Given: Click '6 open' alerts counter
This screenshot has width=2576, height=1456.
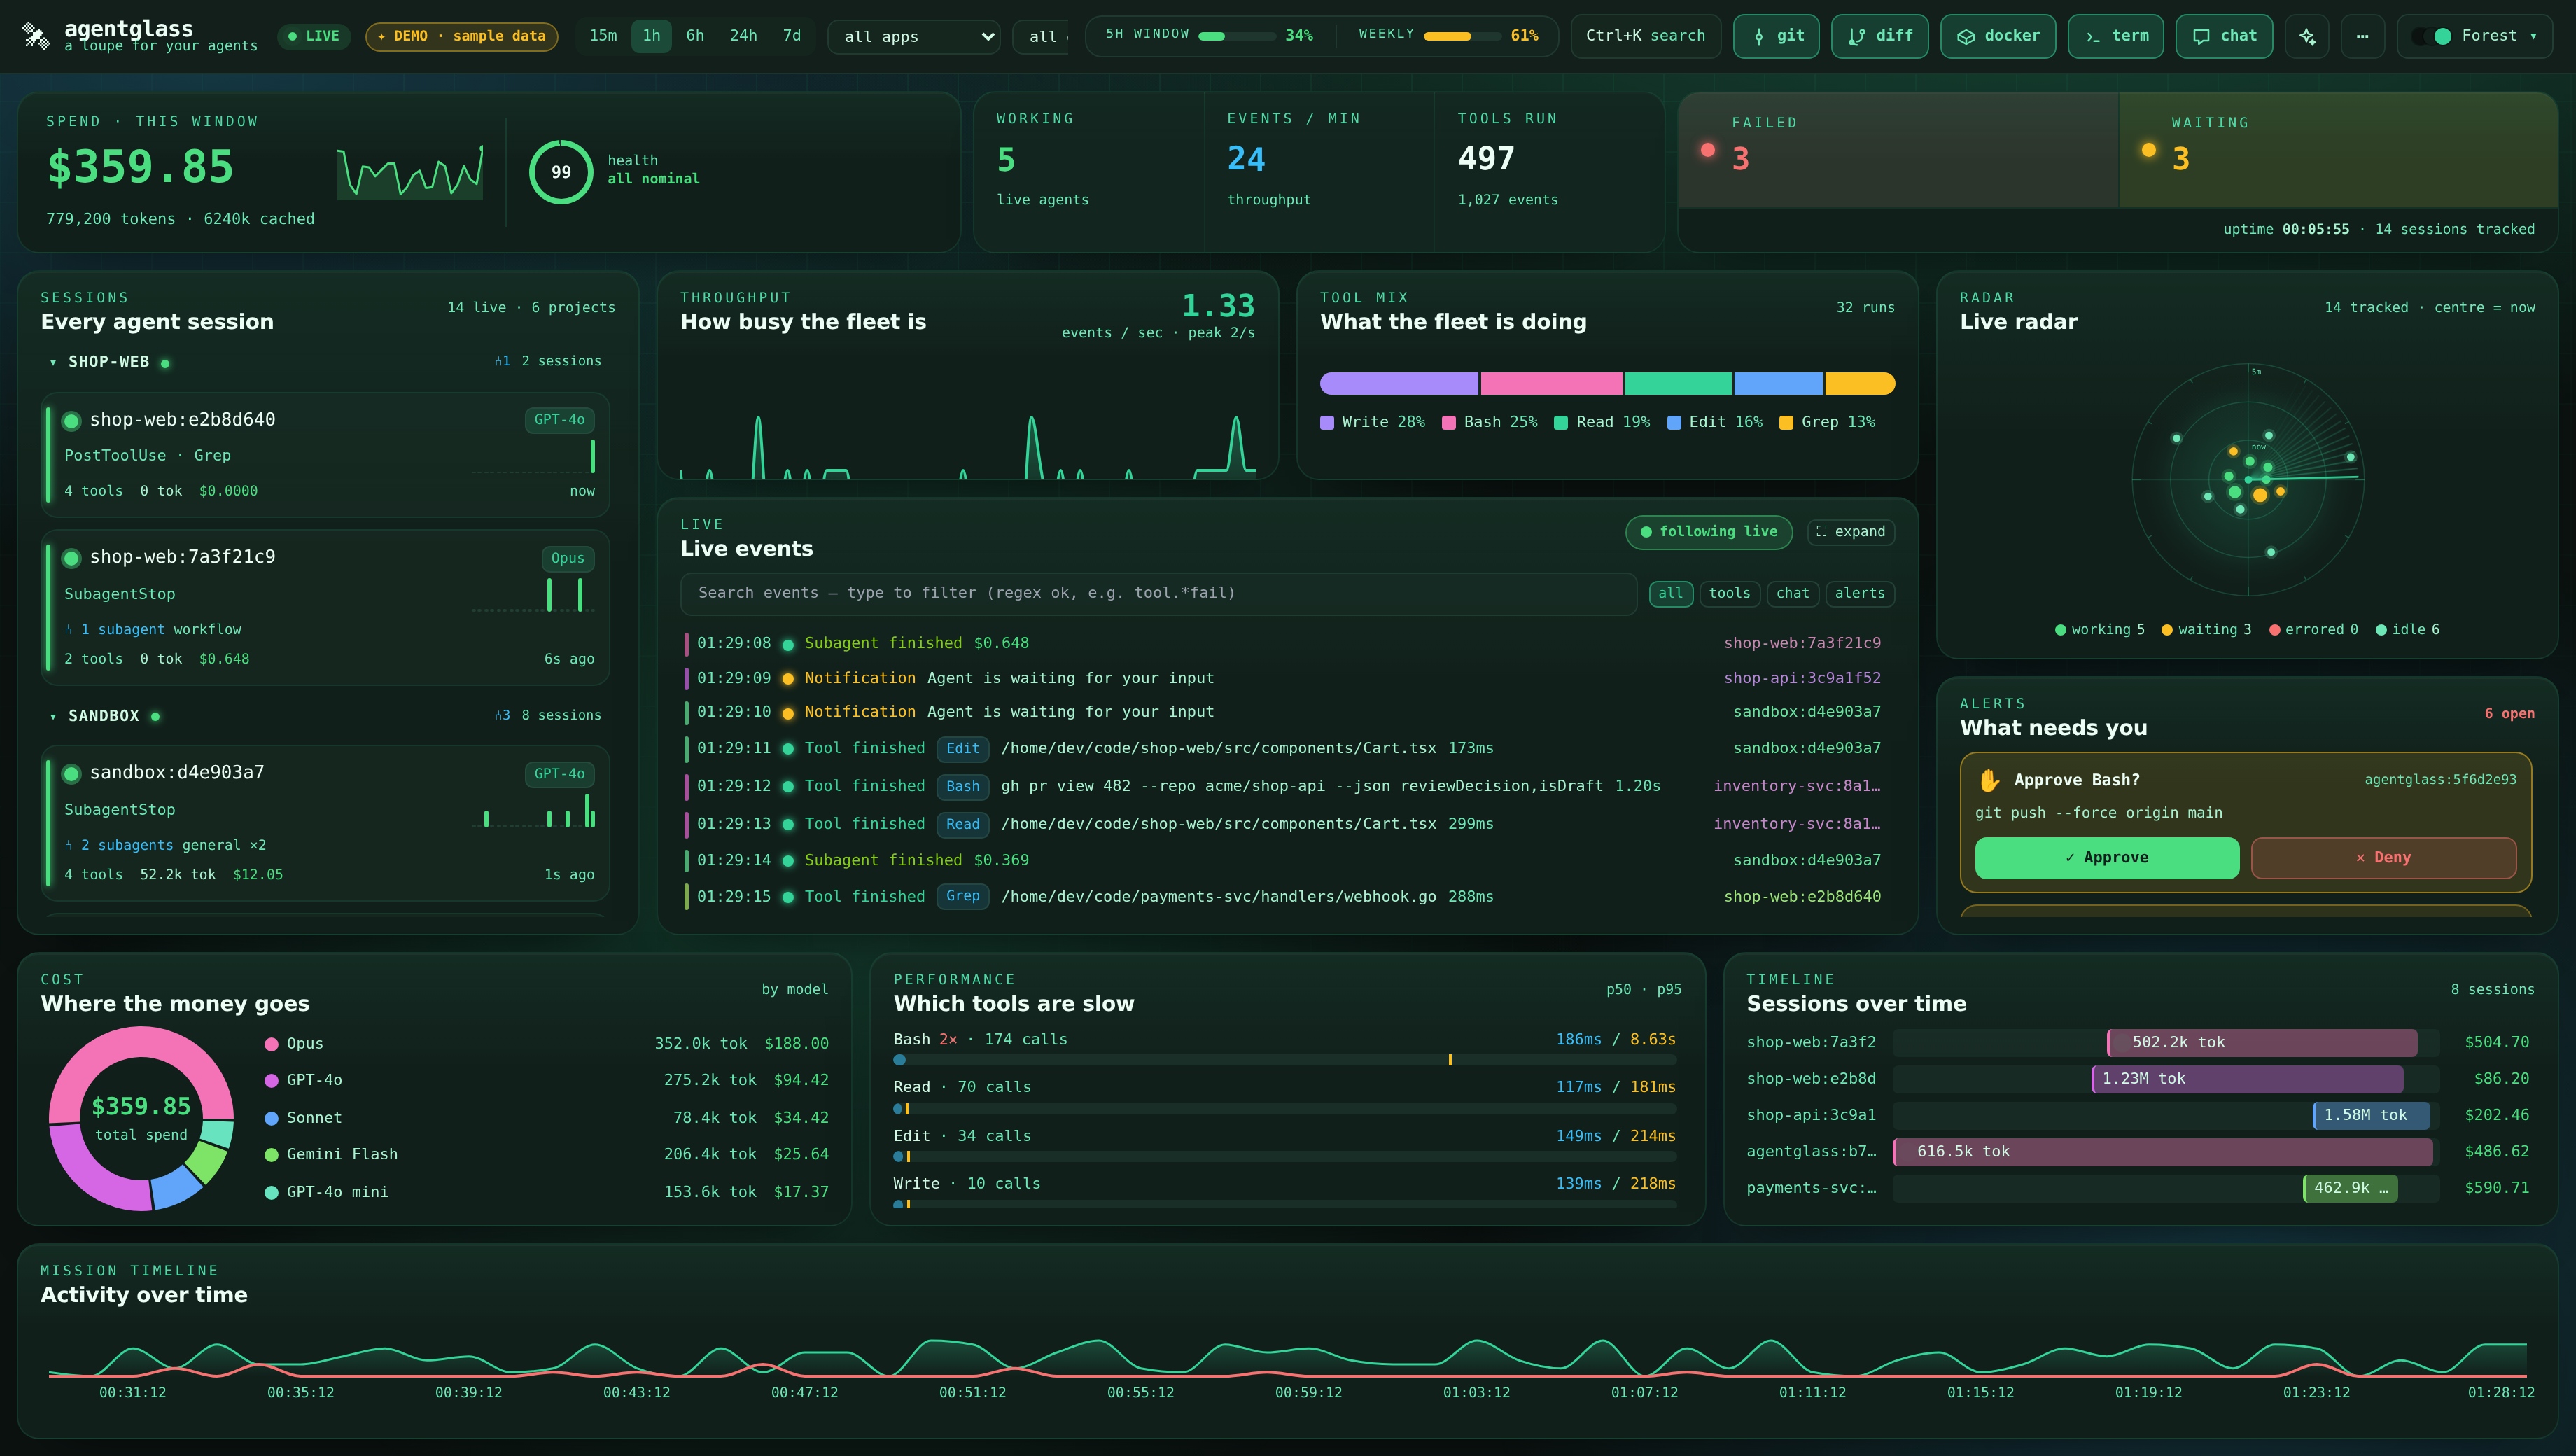Looking at the screenshot, I should [x=2509, y=714].
